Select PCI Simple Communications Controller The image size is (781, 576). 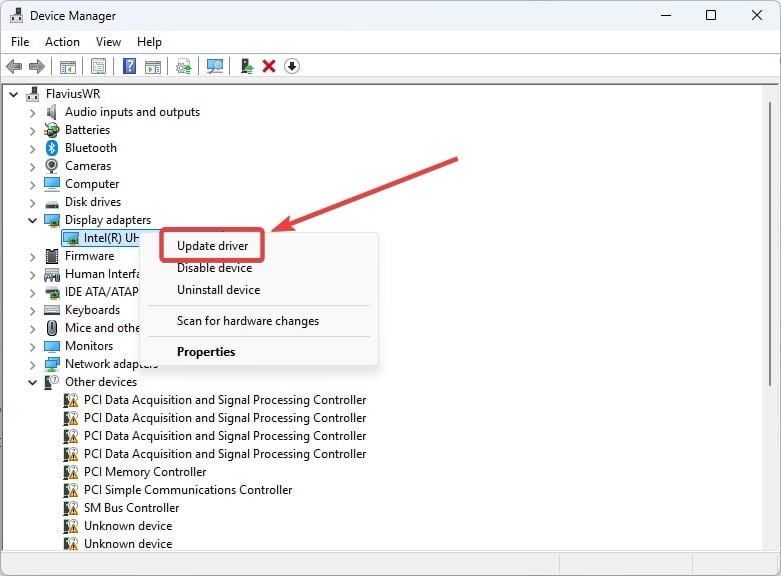coord(188,490)
